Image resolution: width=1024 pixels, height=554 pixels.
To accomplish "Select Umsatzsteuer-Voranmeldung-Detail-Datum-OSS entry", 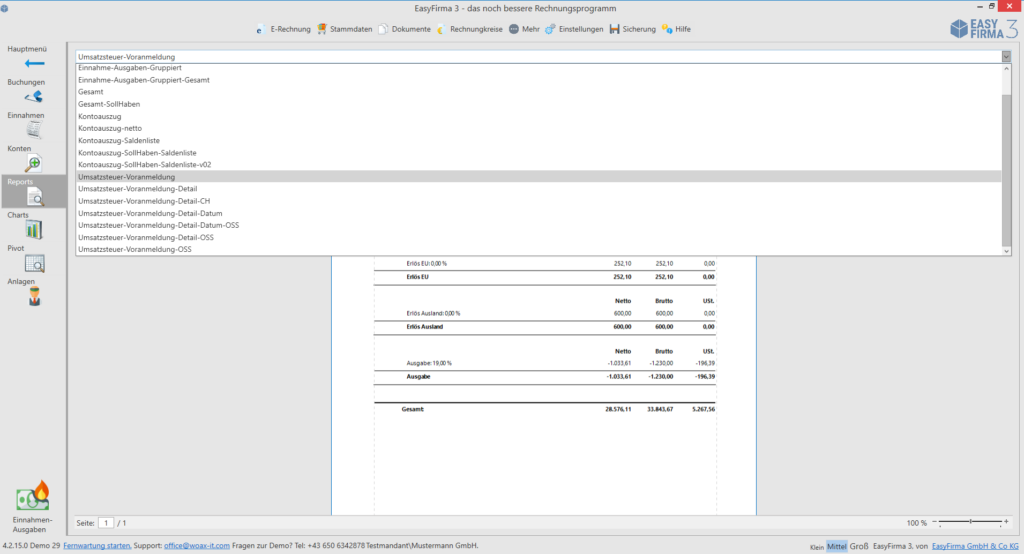I will pyautogui.click(x=538, y=225).
